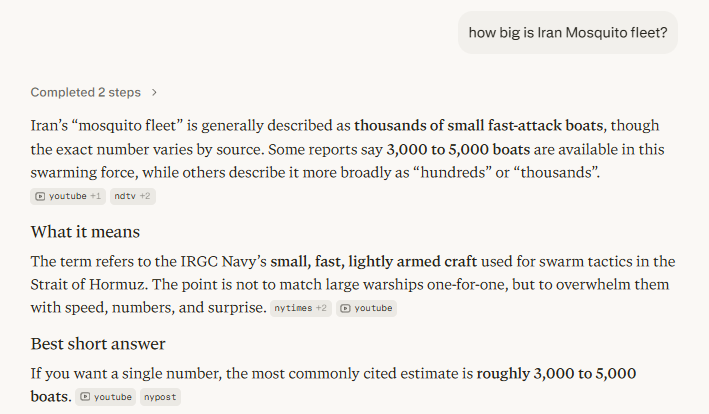Click the 'Completed 2 steps' label
This screenshot has height=414, width=709.
tap(85, 93)
